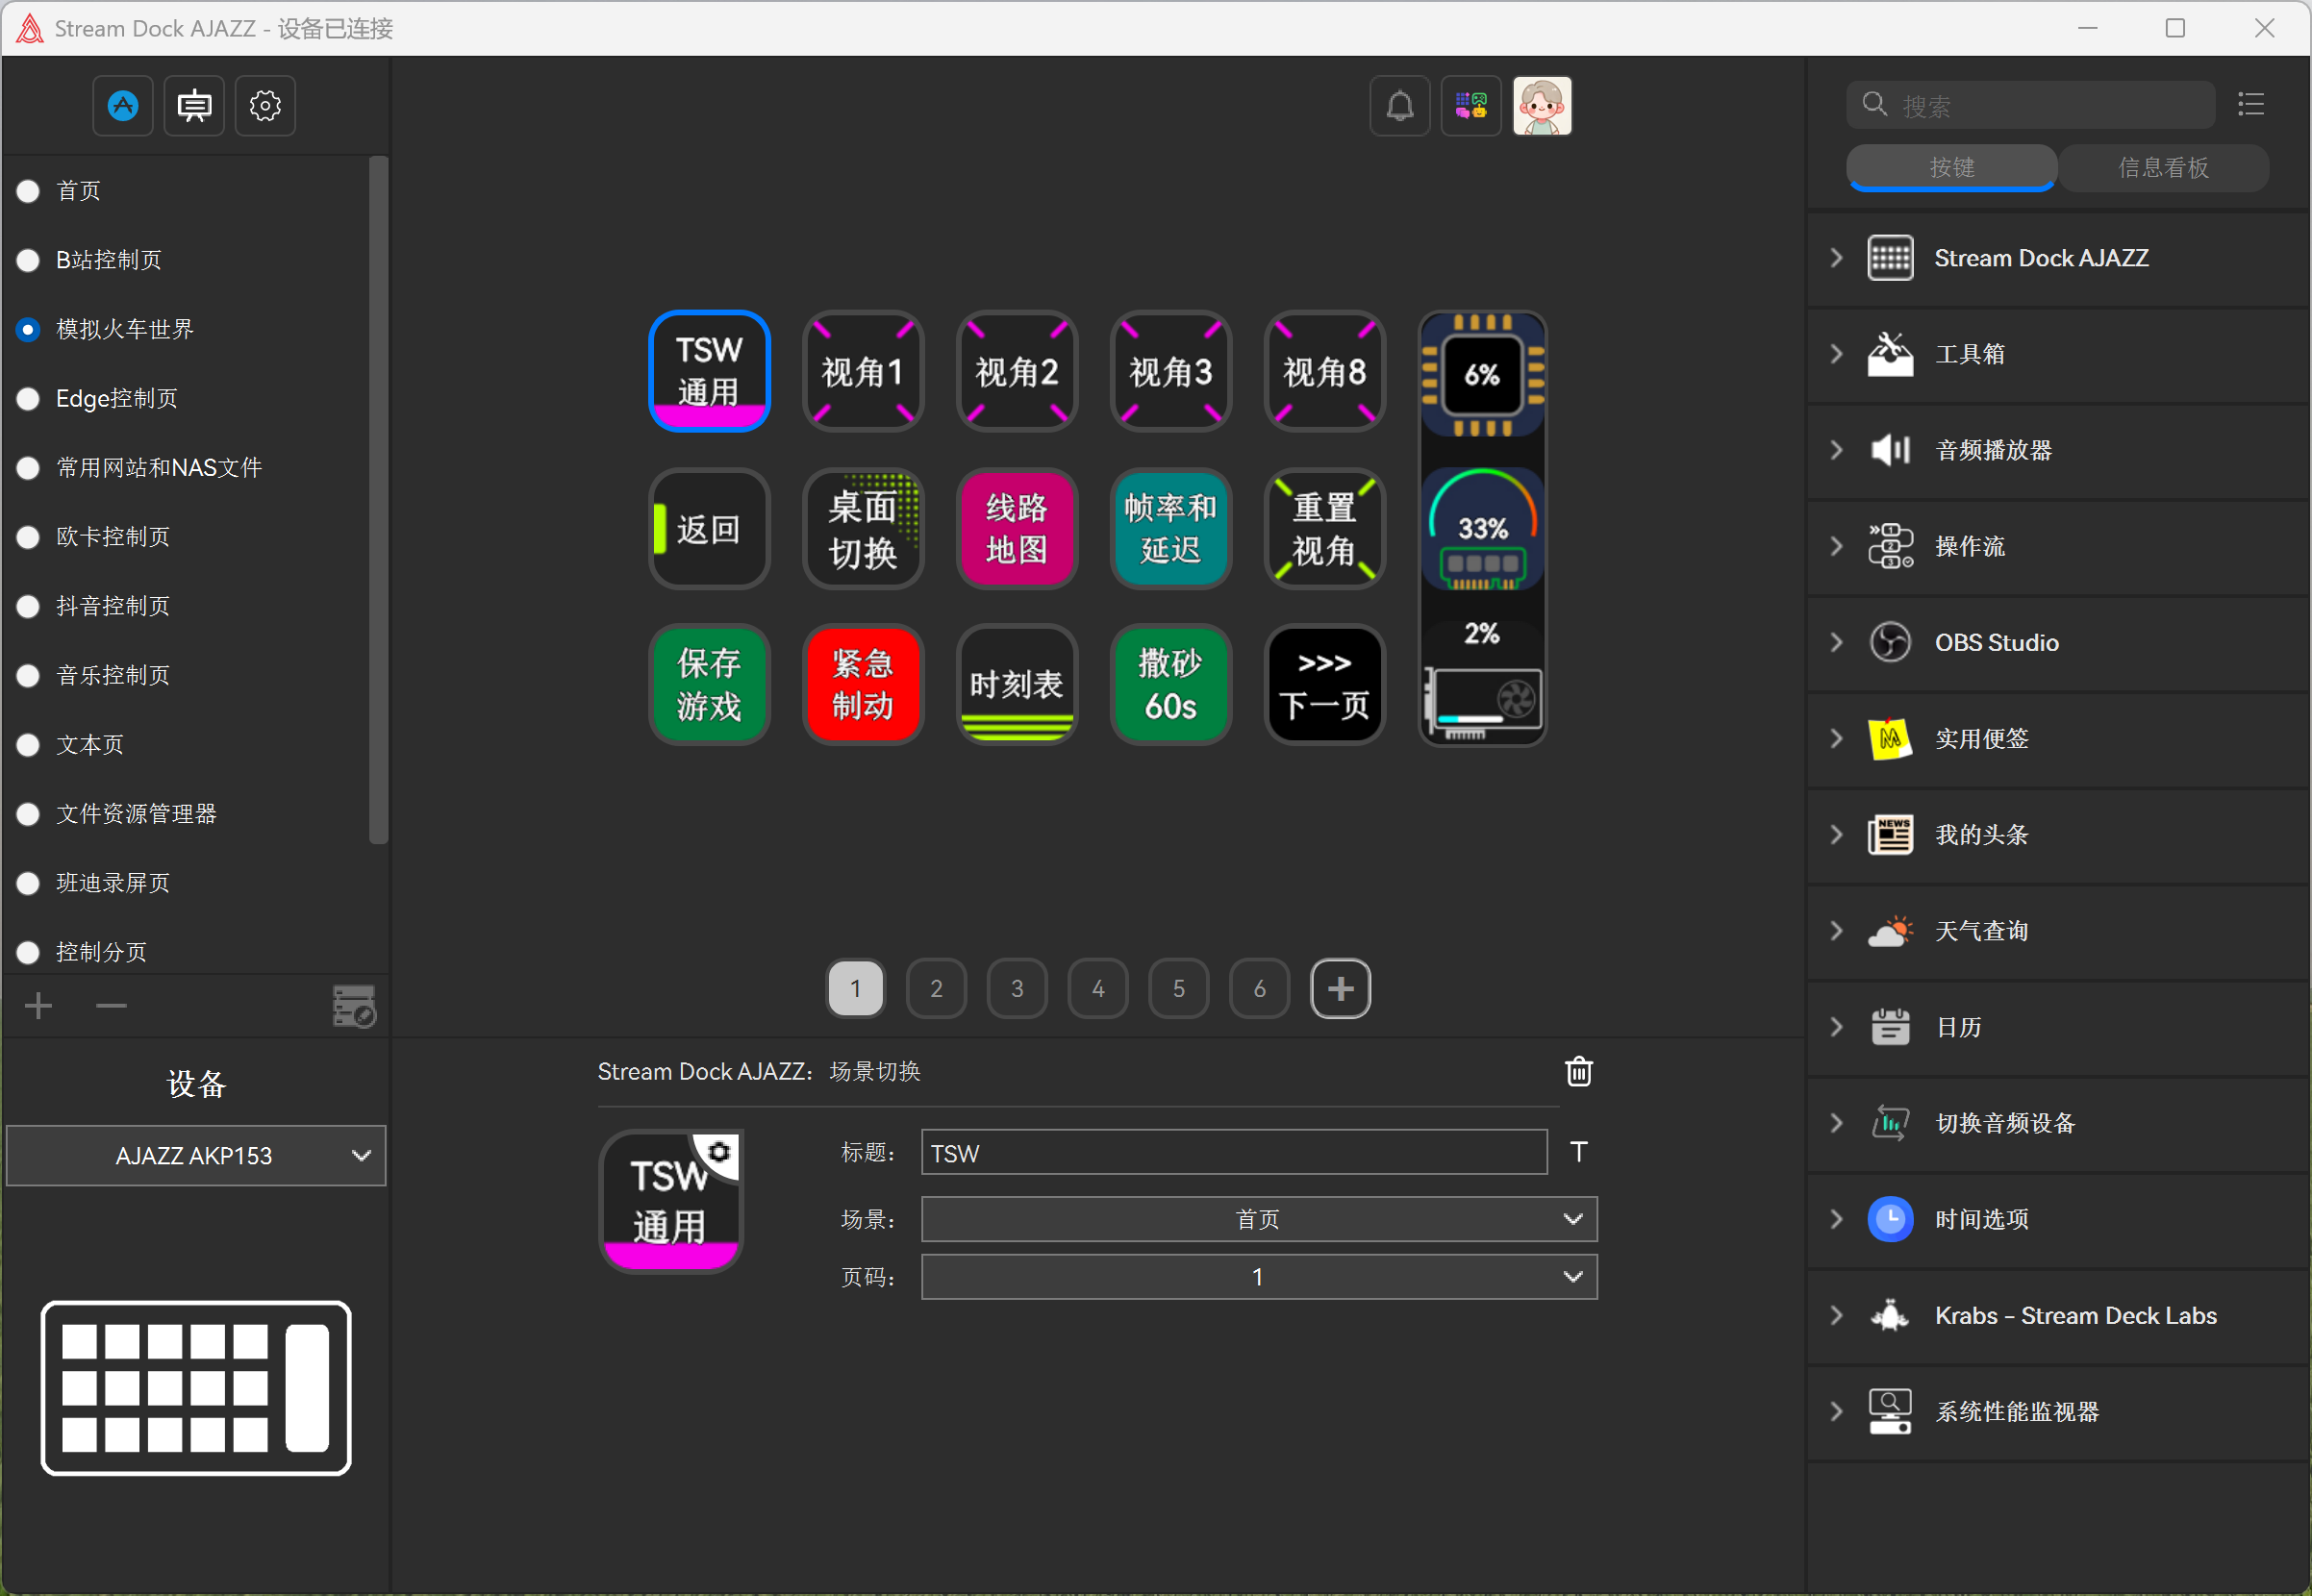Go to page 3 of key layout
The width and height of the screenshot is (2312, 1596).
coord(1017,989)
